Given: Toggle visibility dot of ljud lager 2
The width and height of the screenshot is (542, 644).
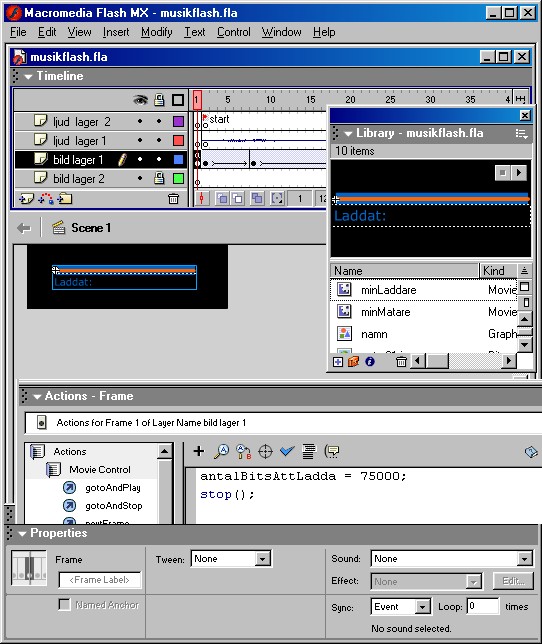Looking at the screenshot, I should [140, 121].
